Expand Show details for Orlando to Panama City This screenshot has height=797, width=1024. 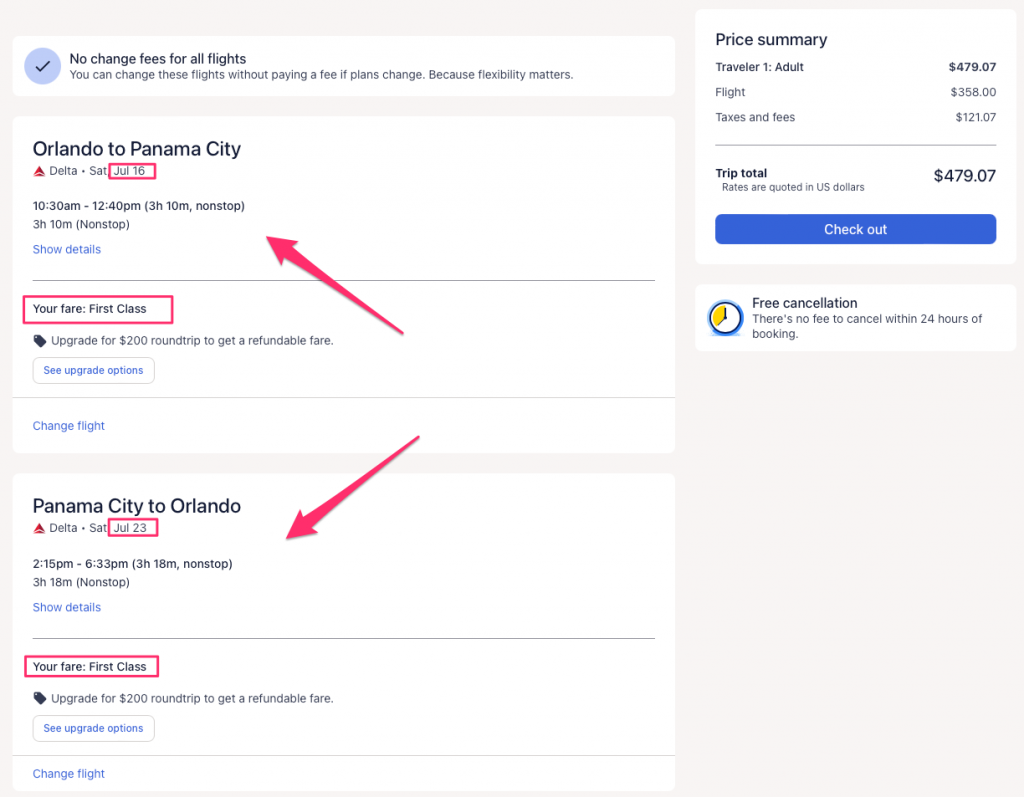[66, 249]
